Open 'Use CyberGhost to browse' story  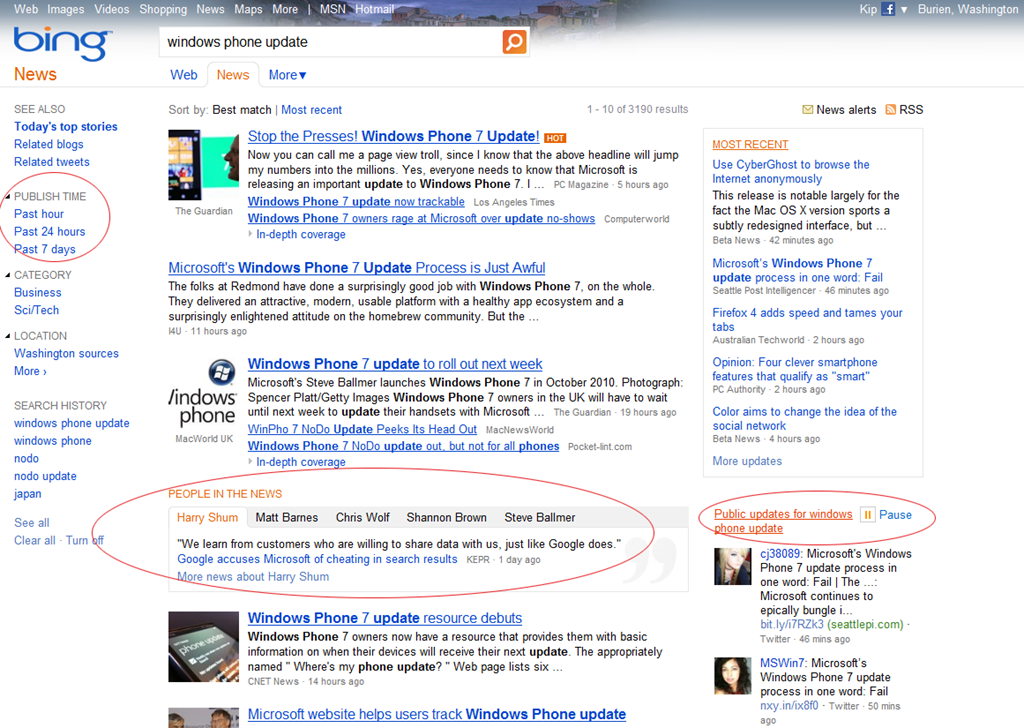click(791, 172)
